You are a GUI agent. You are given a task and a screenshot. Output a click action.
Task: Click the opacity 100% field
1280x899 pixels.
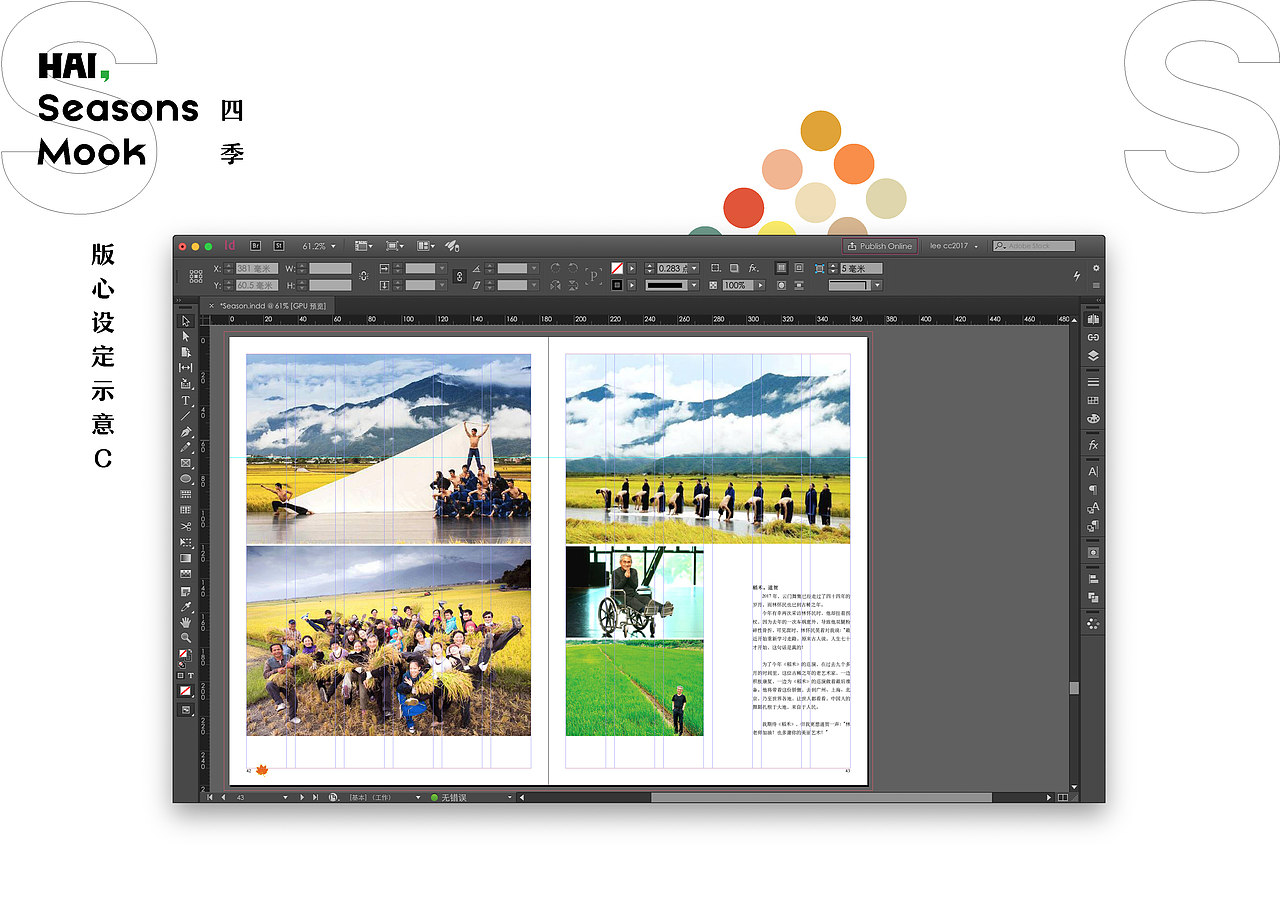coord(736,285)
